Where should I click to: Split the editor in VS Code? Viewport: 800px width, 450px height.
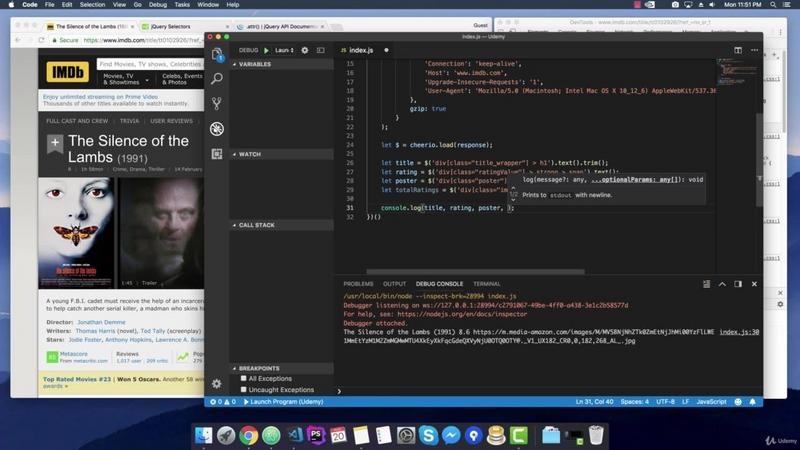[x=738, y=50]
